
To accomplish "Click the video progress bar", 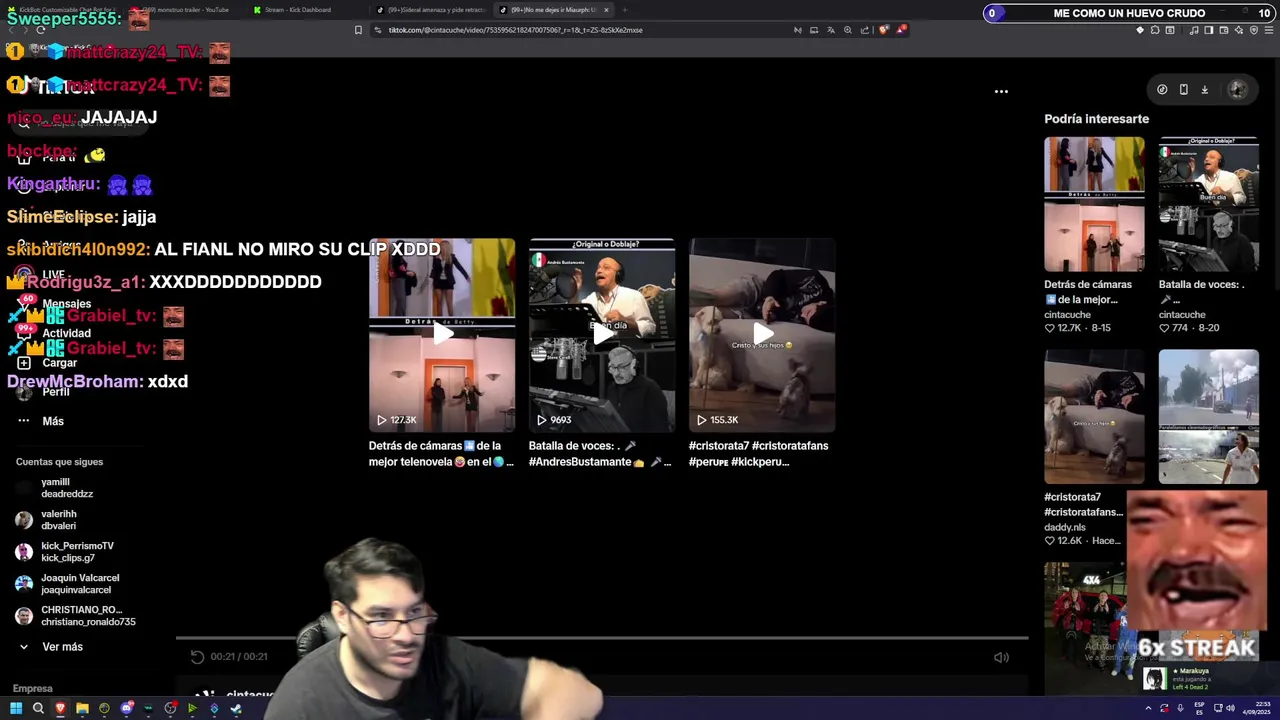I will tap(602, 637).
